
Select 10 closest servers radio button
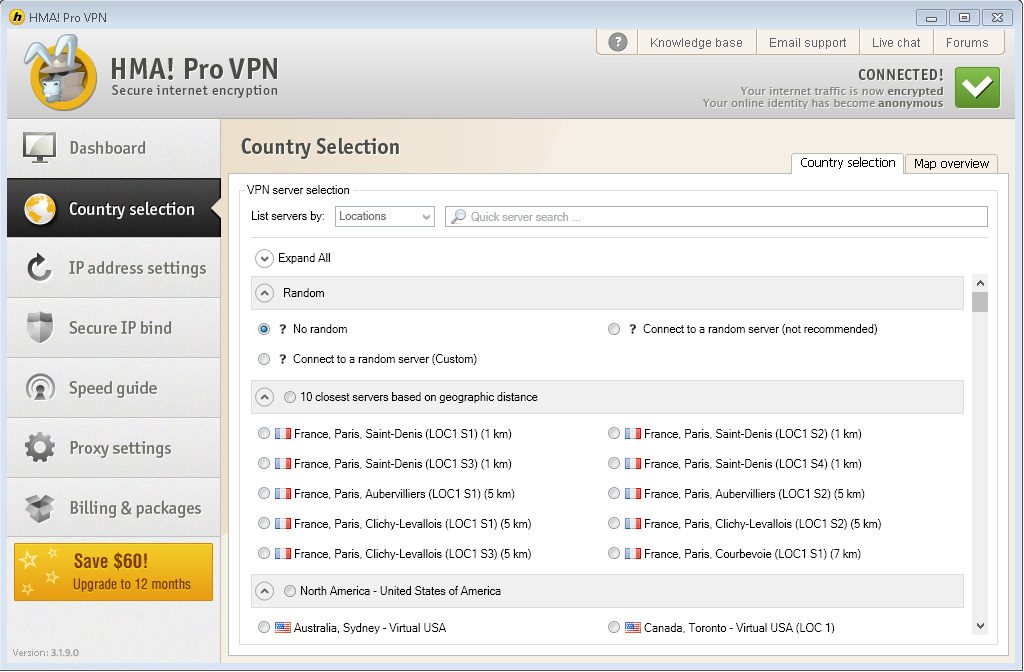click(x=290, y=397)
